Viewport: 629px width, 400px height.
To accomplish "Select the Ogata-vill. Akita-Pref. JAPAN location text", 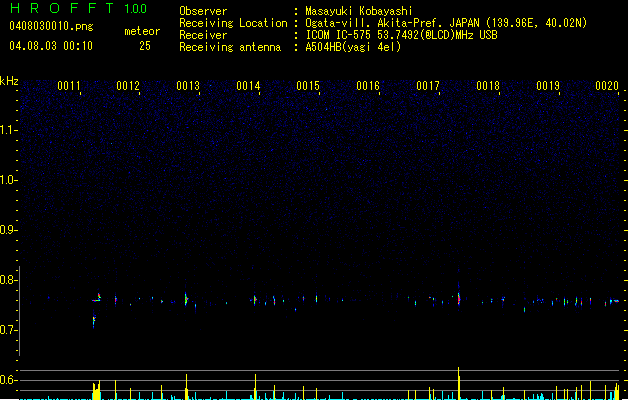I will (446, 23).
